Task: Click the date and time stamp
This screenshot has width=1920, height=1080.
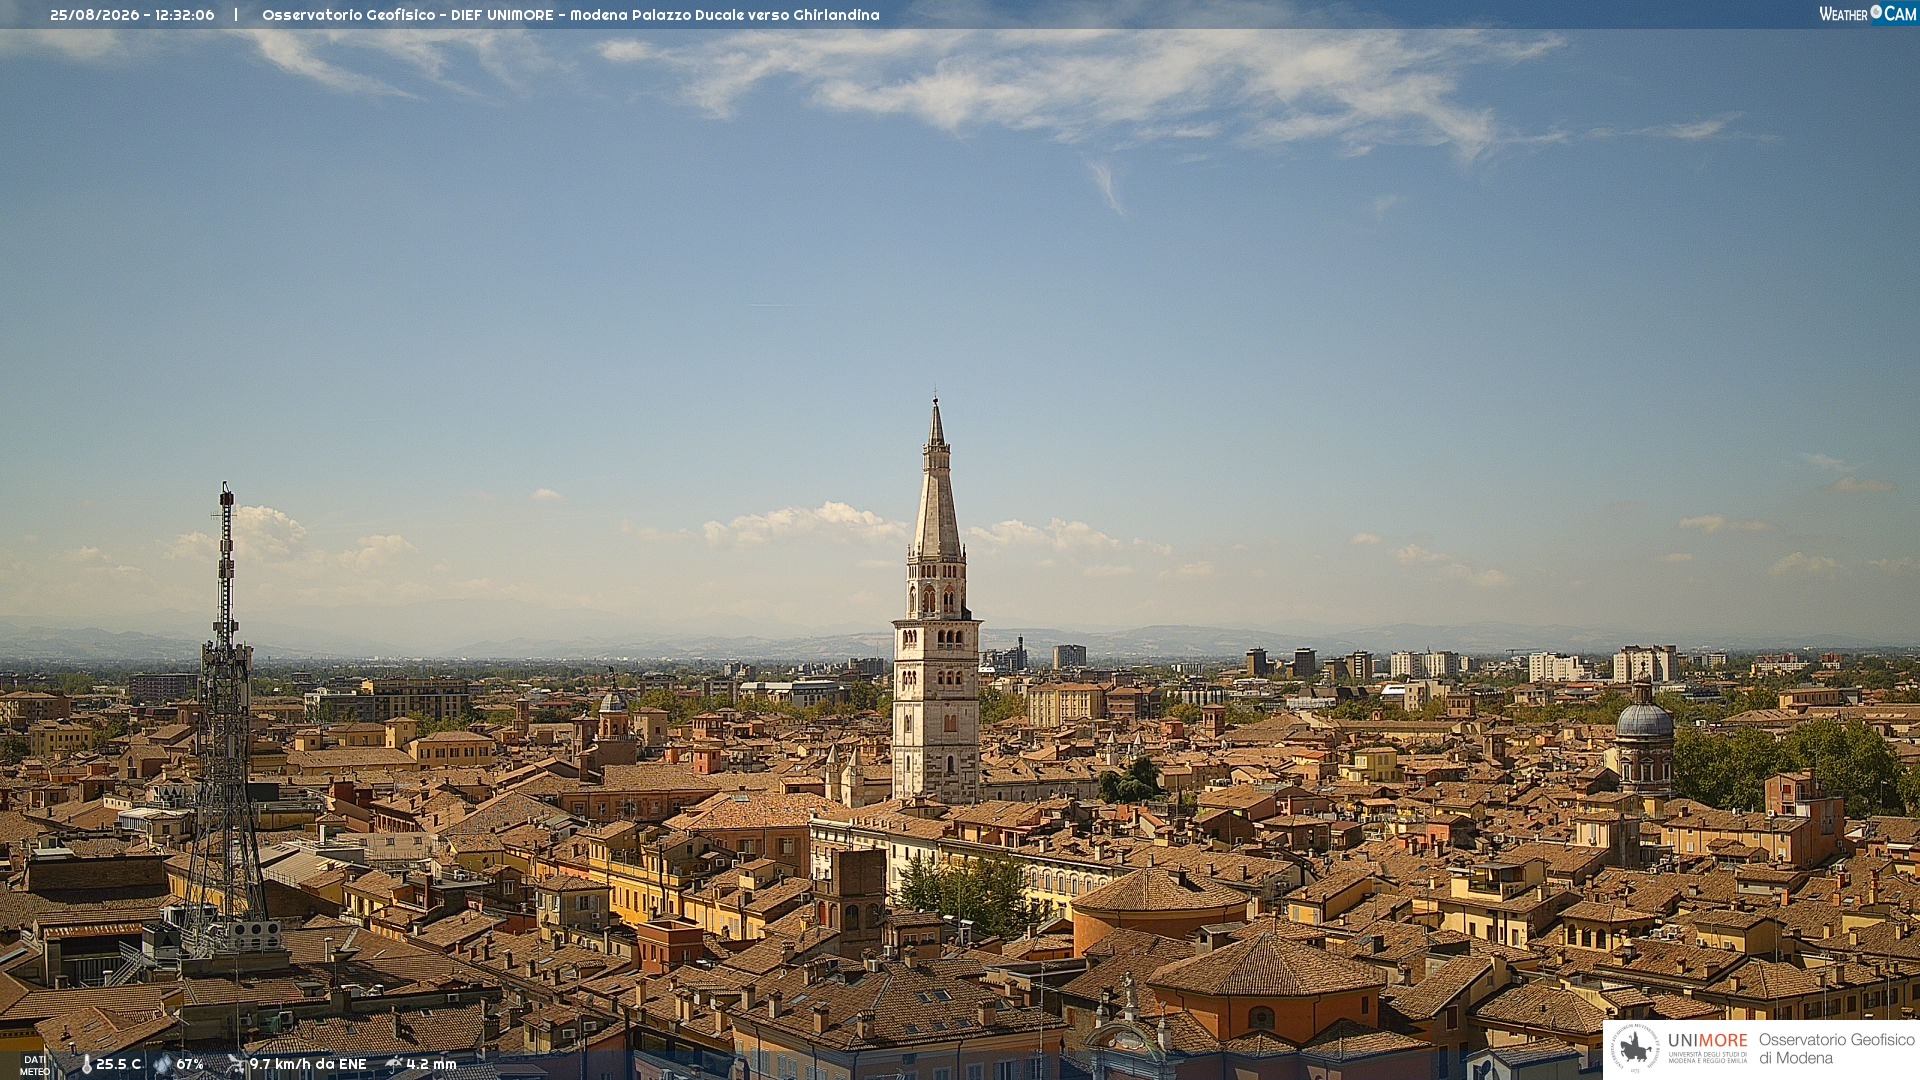Action: [x=132, y=15]
